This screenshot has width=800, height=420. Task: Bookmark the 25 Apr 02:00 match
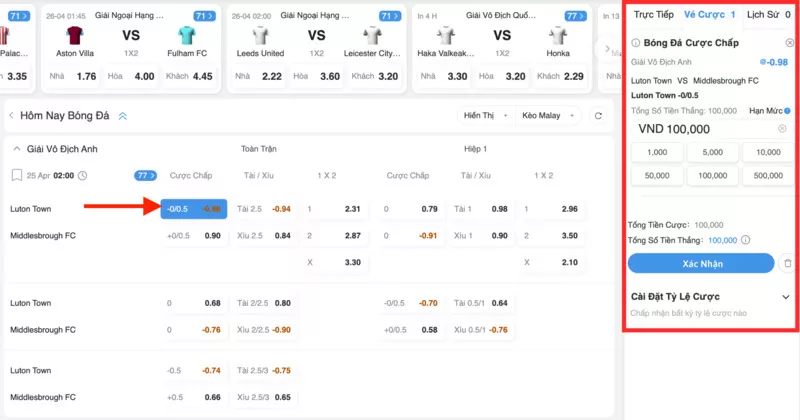[x=16, y=176]
